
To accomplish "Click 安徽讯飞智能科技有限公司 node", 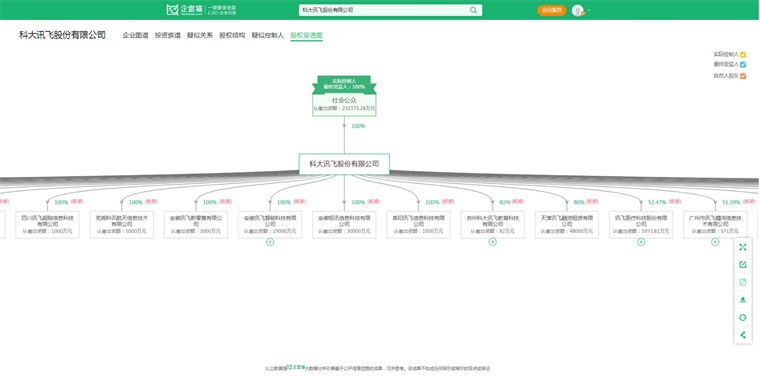I will [x=270, y=224].
